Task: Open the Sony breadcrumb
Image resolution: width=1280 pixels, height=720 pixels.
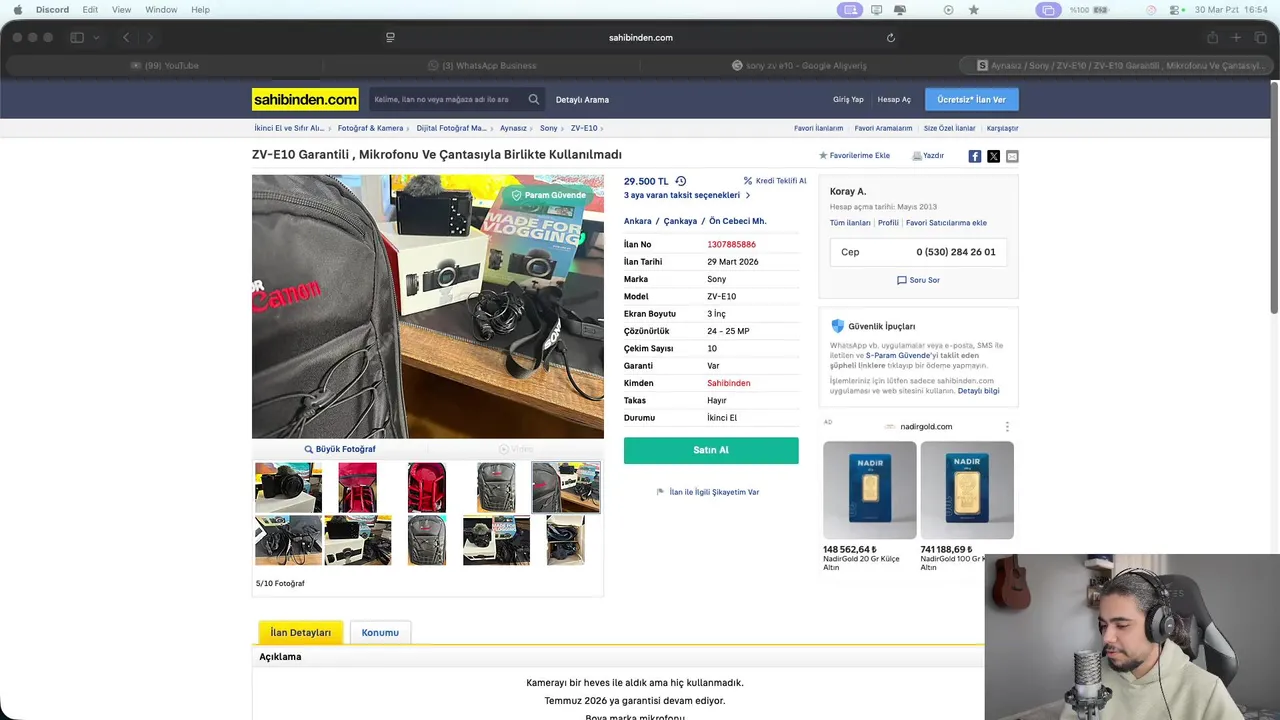Action: tap(549, 128)
